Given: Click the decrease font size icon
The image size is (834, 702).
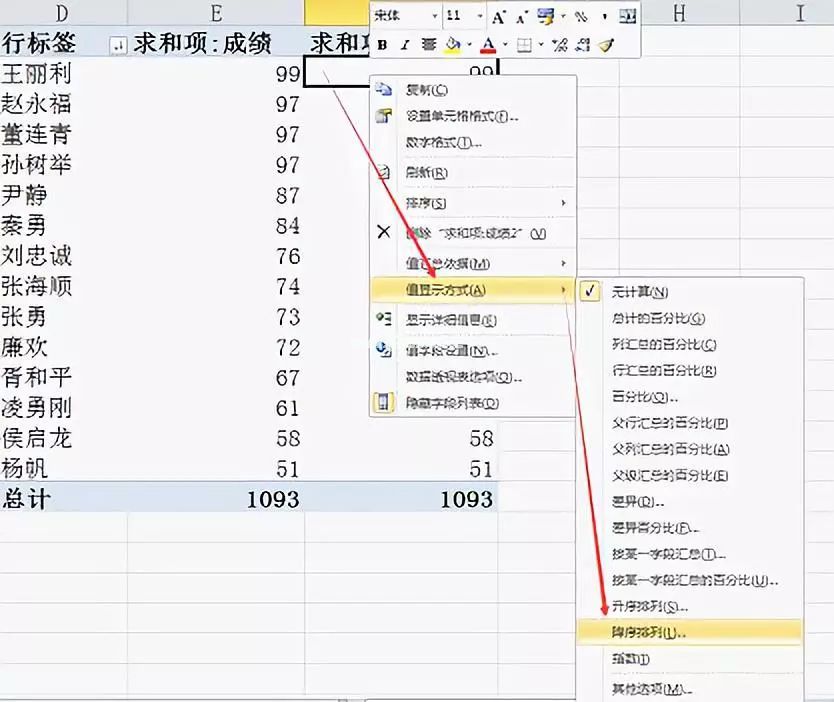Looking at the screenshot, I should (521, 17).
